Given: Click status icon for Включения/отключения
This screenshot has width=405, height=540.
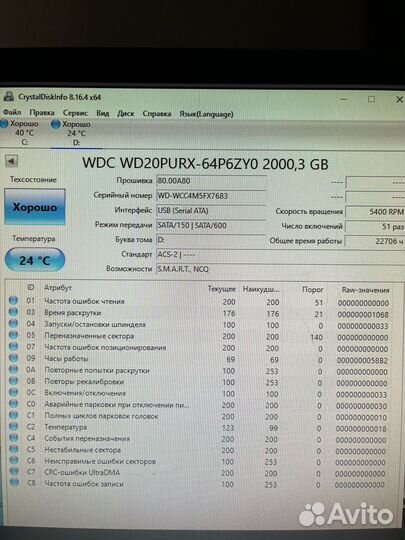Looking at the screenshot, I should pyautogui.click(x=13, y=392).
